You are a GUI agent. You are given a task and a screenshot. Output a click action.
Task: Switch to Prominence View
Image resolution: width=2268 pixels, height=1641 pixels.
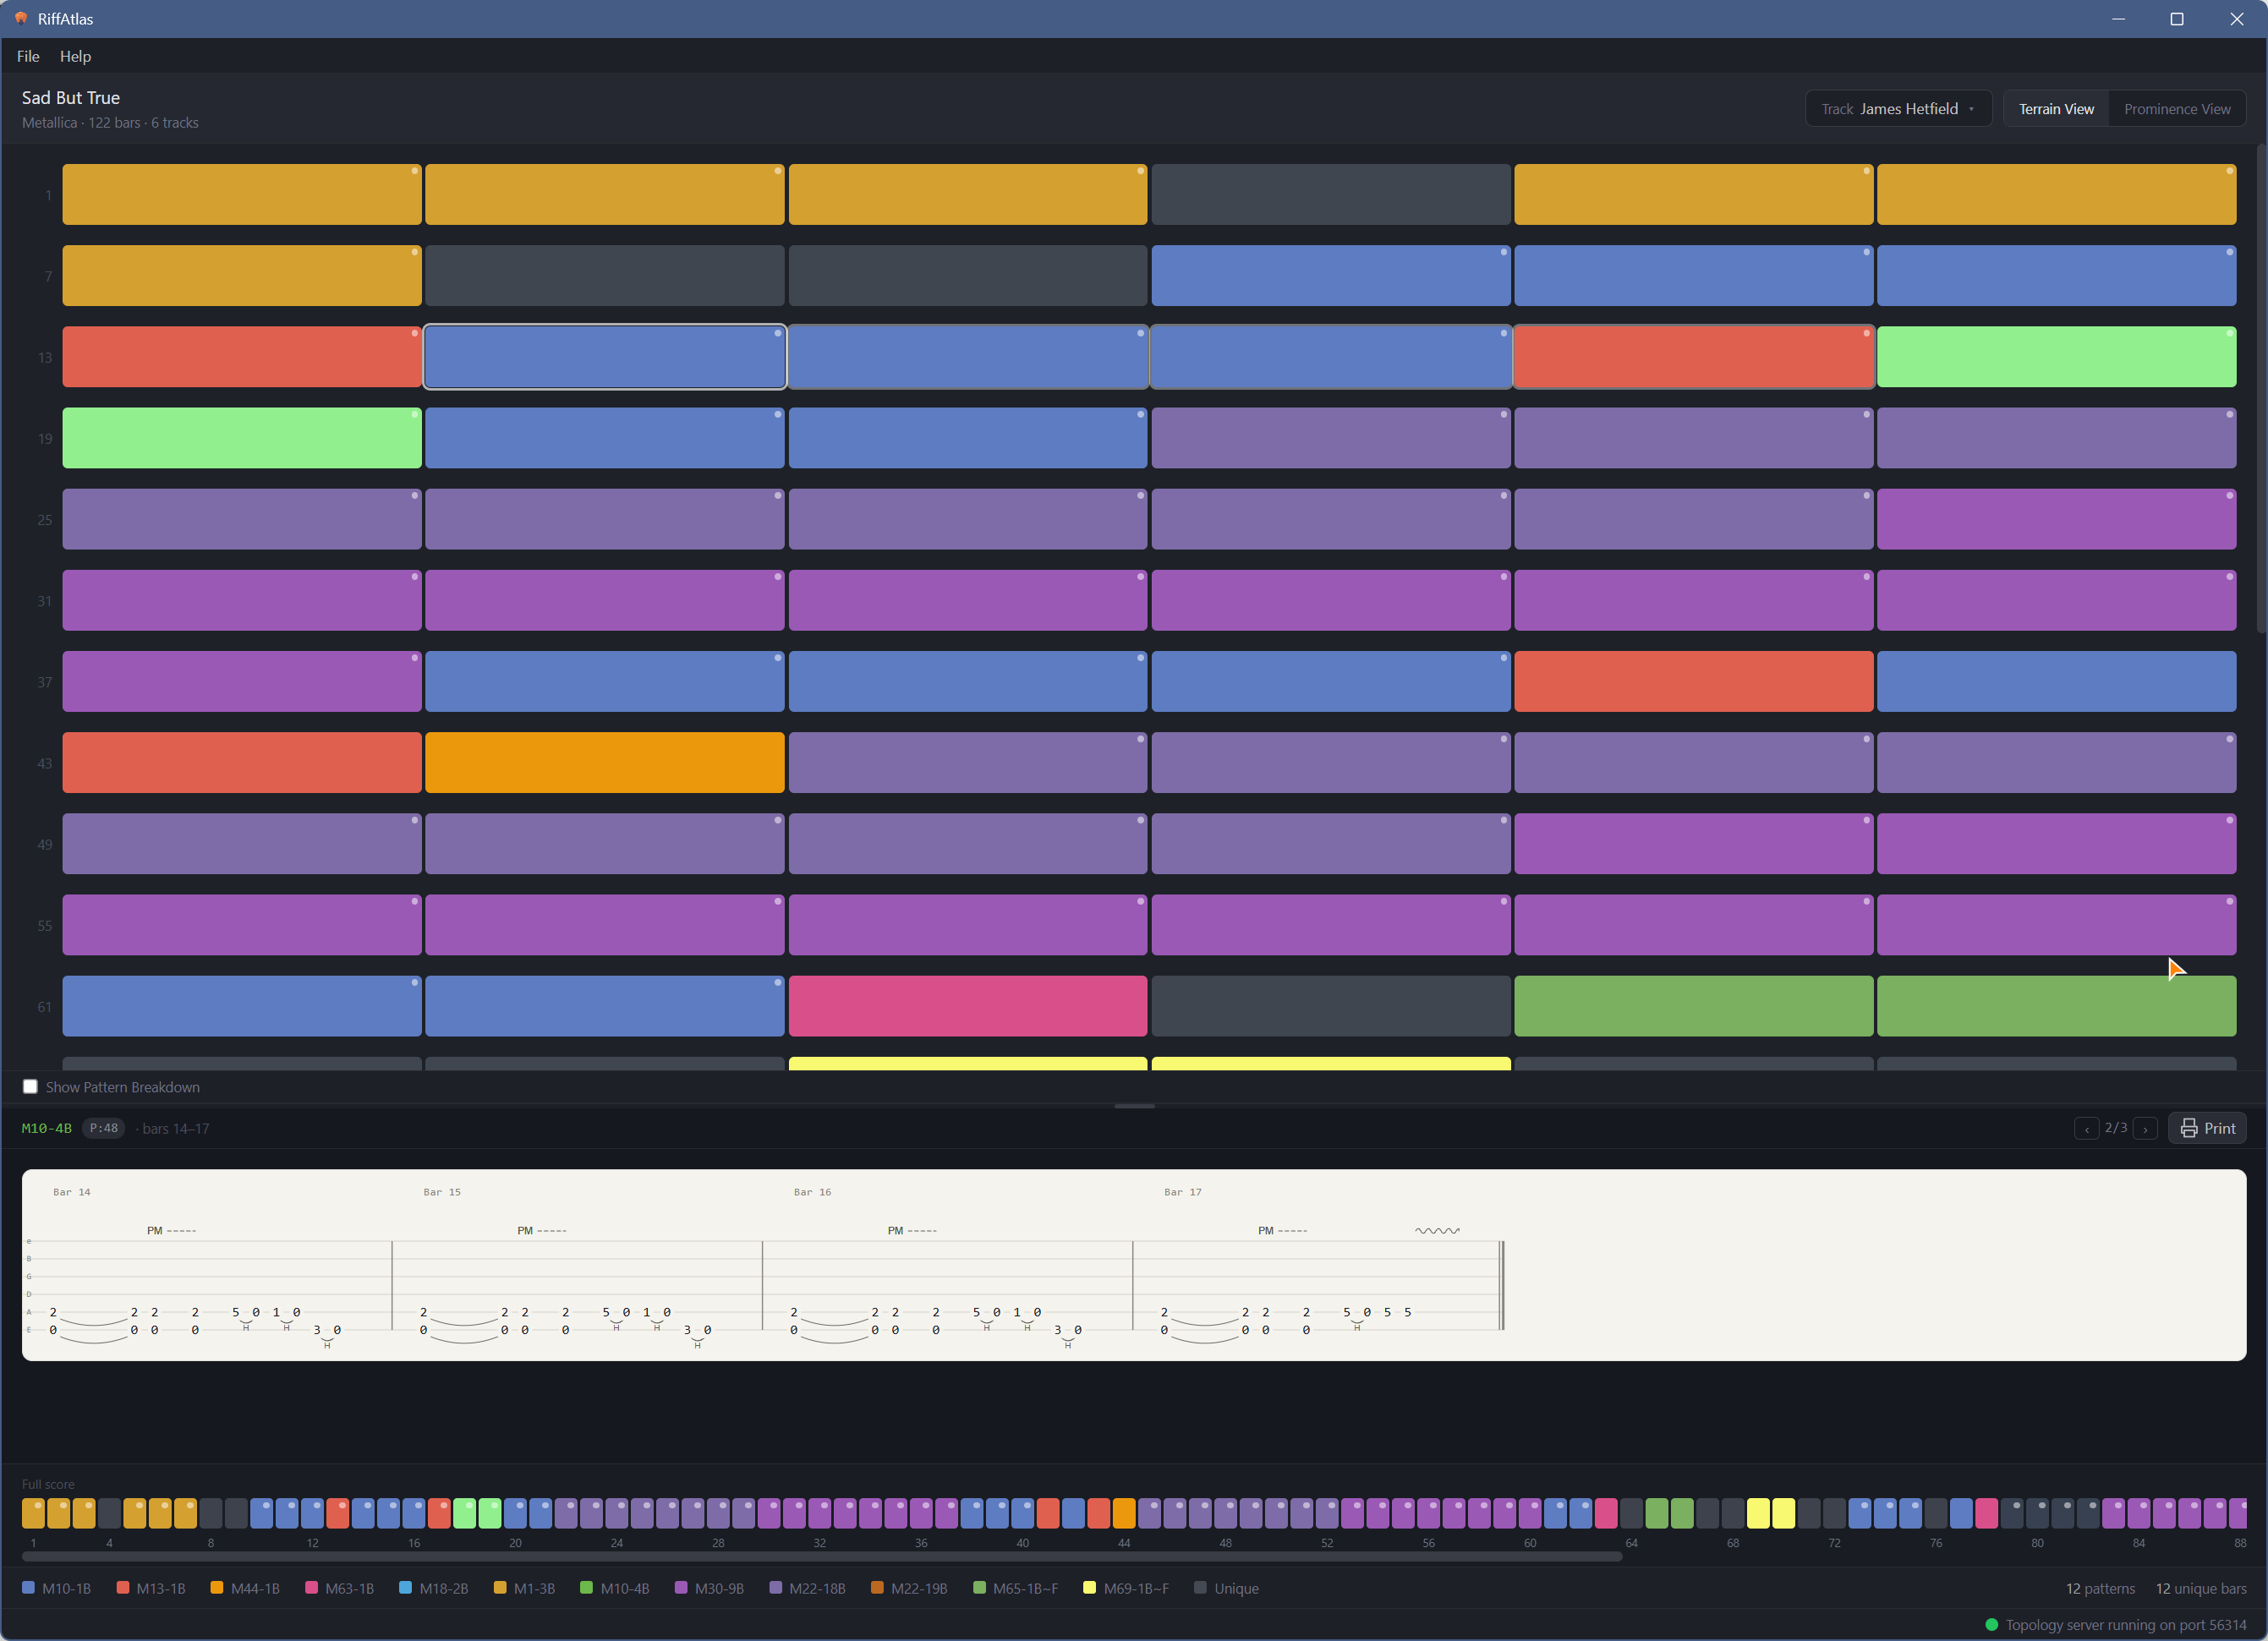pyautogui.click(x=2176, y=108)
